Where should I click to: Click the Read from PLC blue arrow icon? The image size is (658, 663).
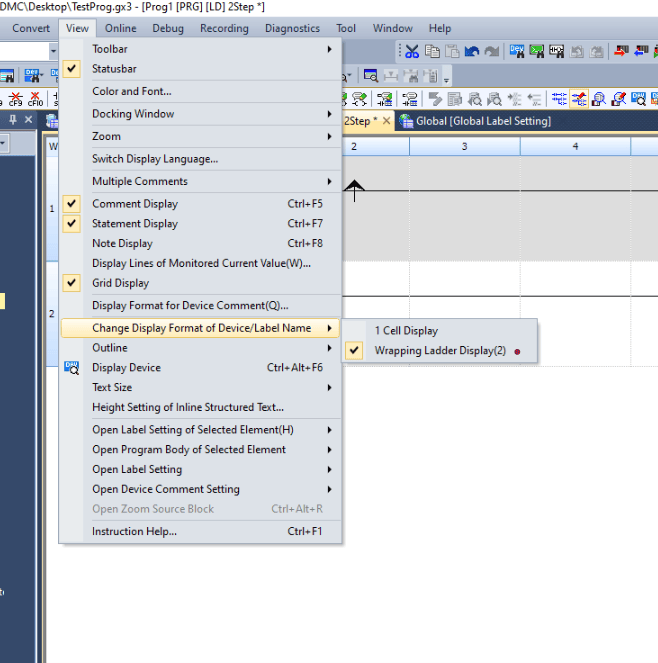(641, 52)
